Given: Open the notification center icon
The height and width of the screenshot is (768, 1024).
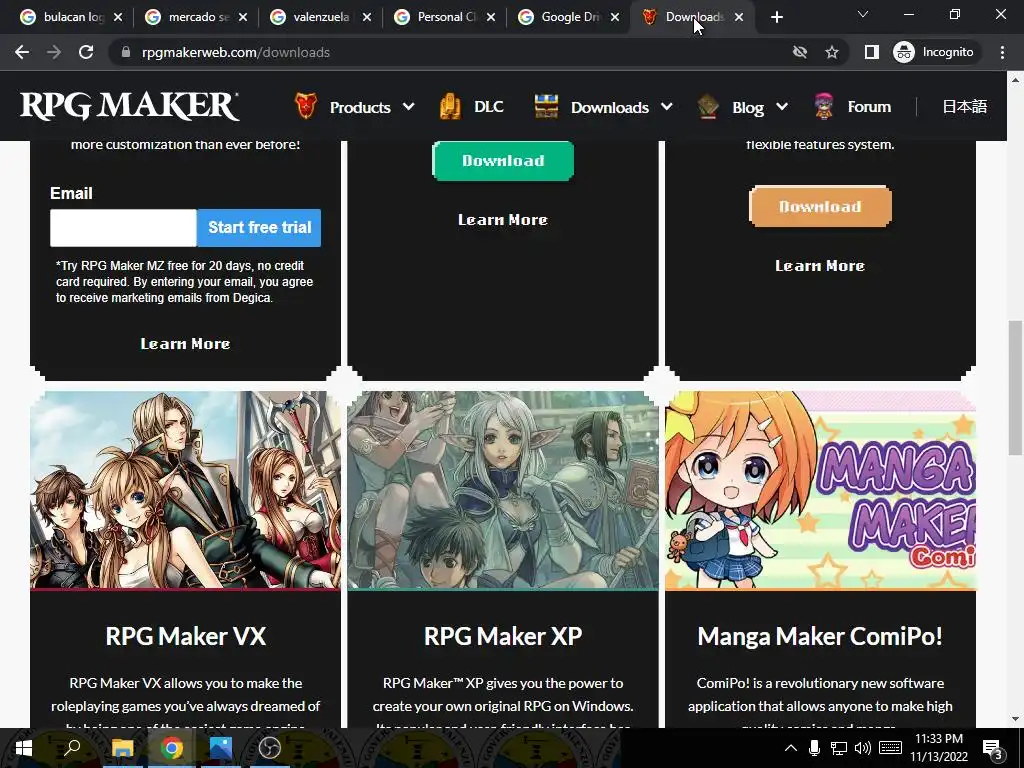Looking at the screenshot, I should 992,748.
